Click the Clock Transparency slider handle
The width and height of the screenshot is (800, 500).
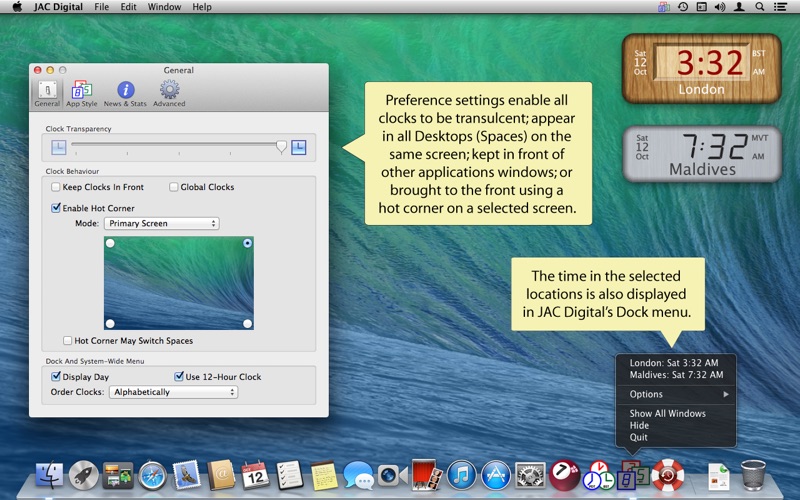[x=281, y=147]
